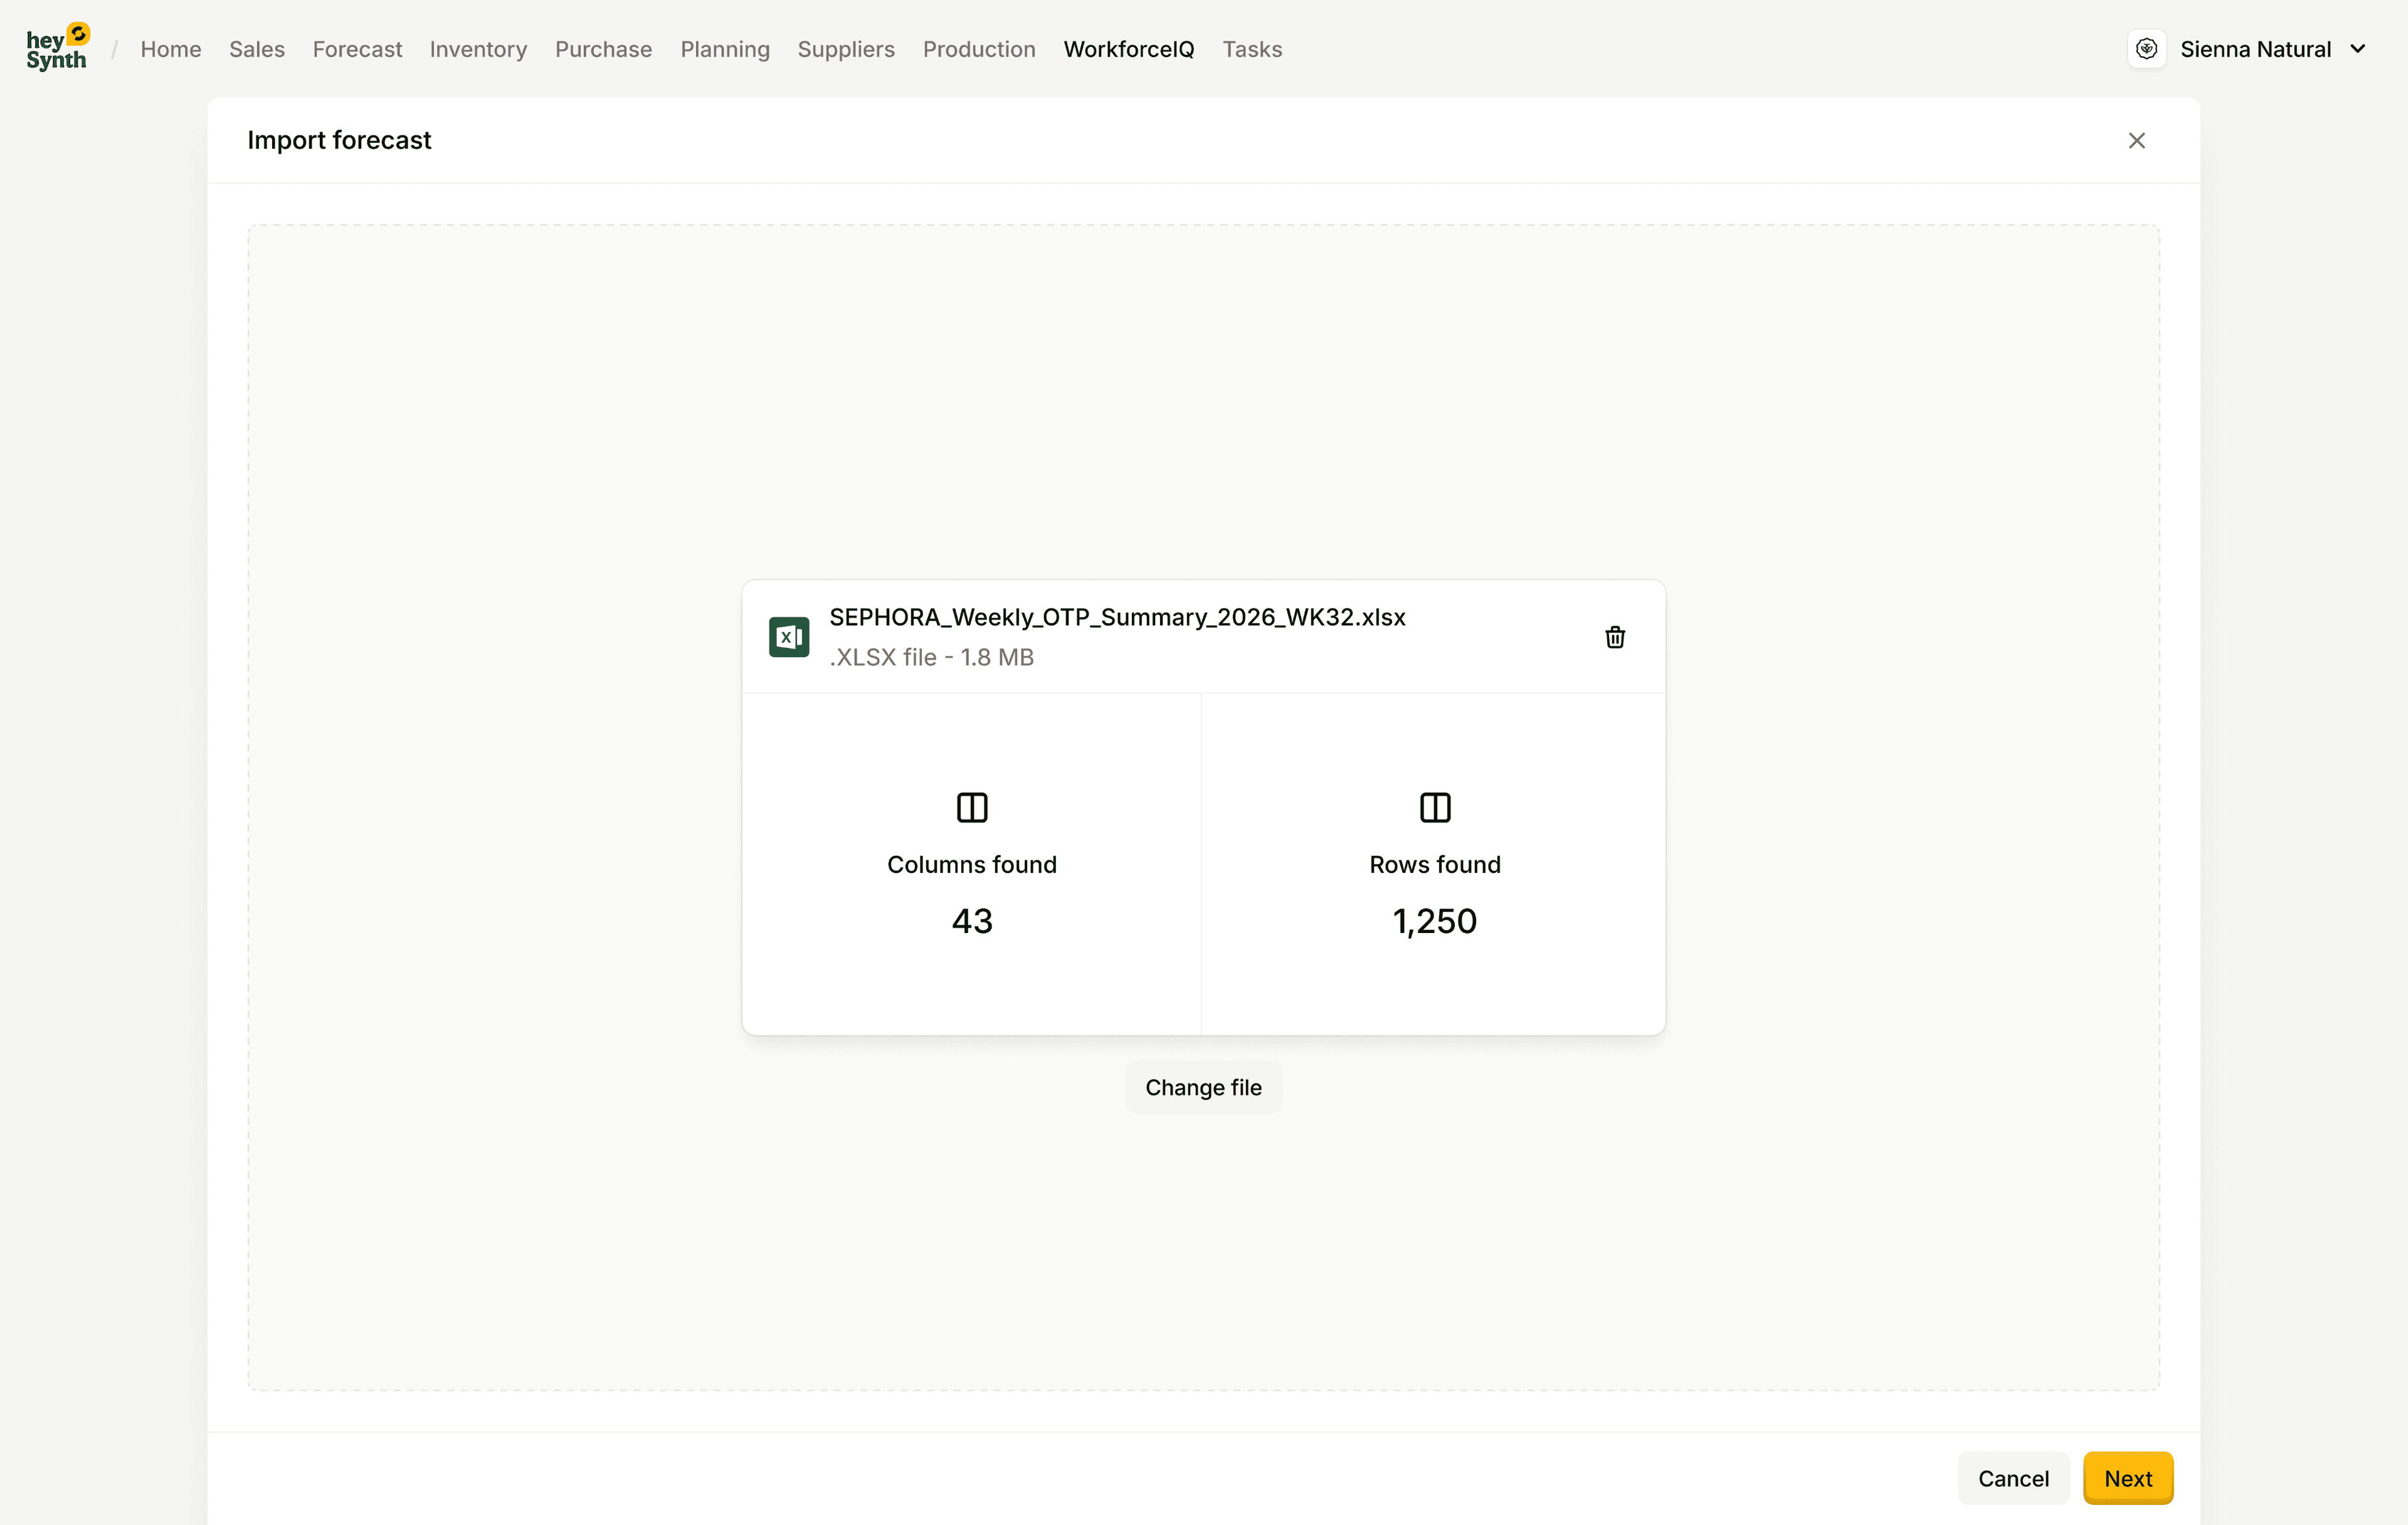2408x1525 pixels.
Task: Open the Home navigation tab
Action: tap(170, 49)
